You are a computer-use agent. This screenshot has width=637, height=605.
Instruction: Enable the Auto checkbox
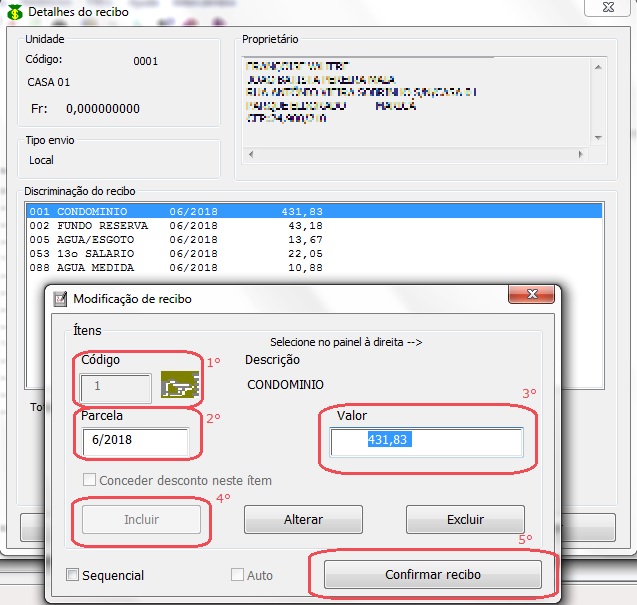[238, 575]
